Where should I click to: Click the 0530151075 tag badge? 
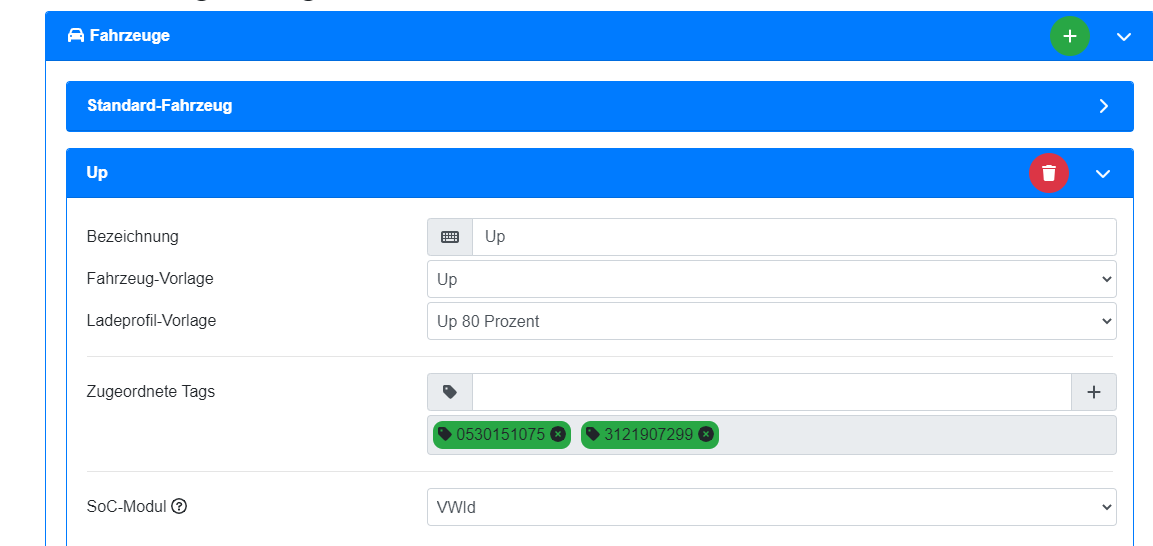click(499, 434)
